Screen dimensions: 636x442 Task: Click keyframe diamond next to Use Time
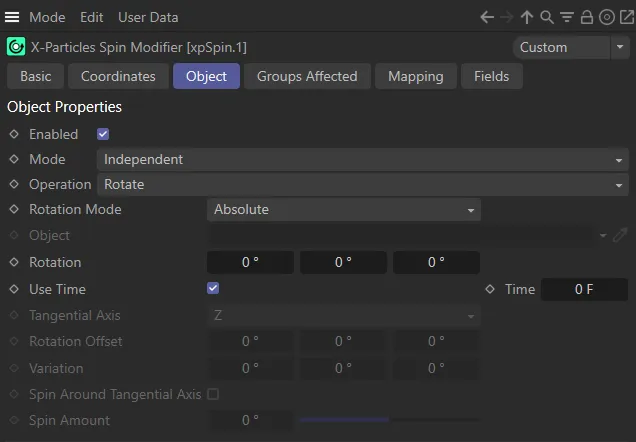[x=14, y=289]
